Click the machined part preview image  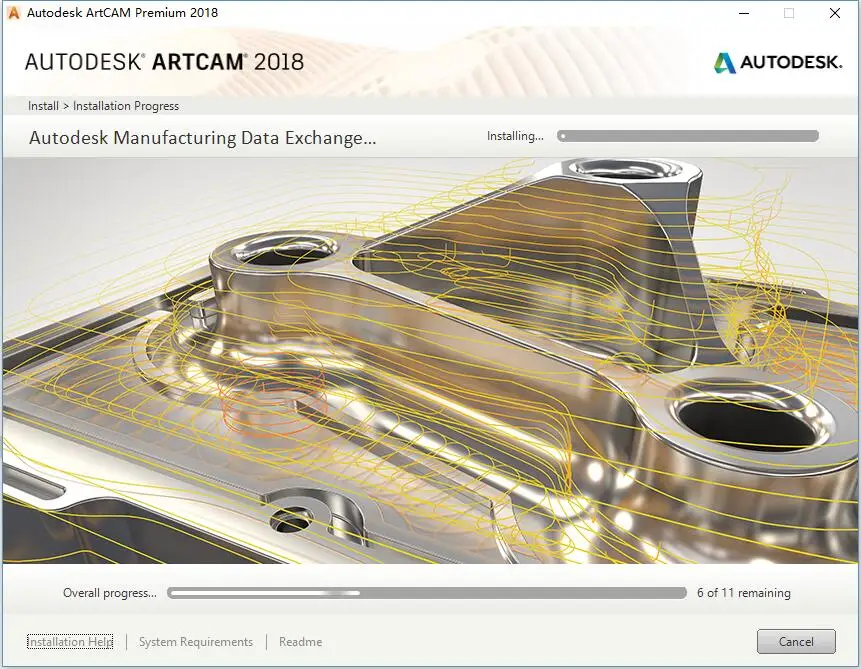pos(430,361)
